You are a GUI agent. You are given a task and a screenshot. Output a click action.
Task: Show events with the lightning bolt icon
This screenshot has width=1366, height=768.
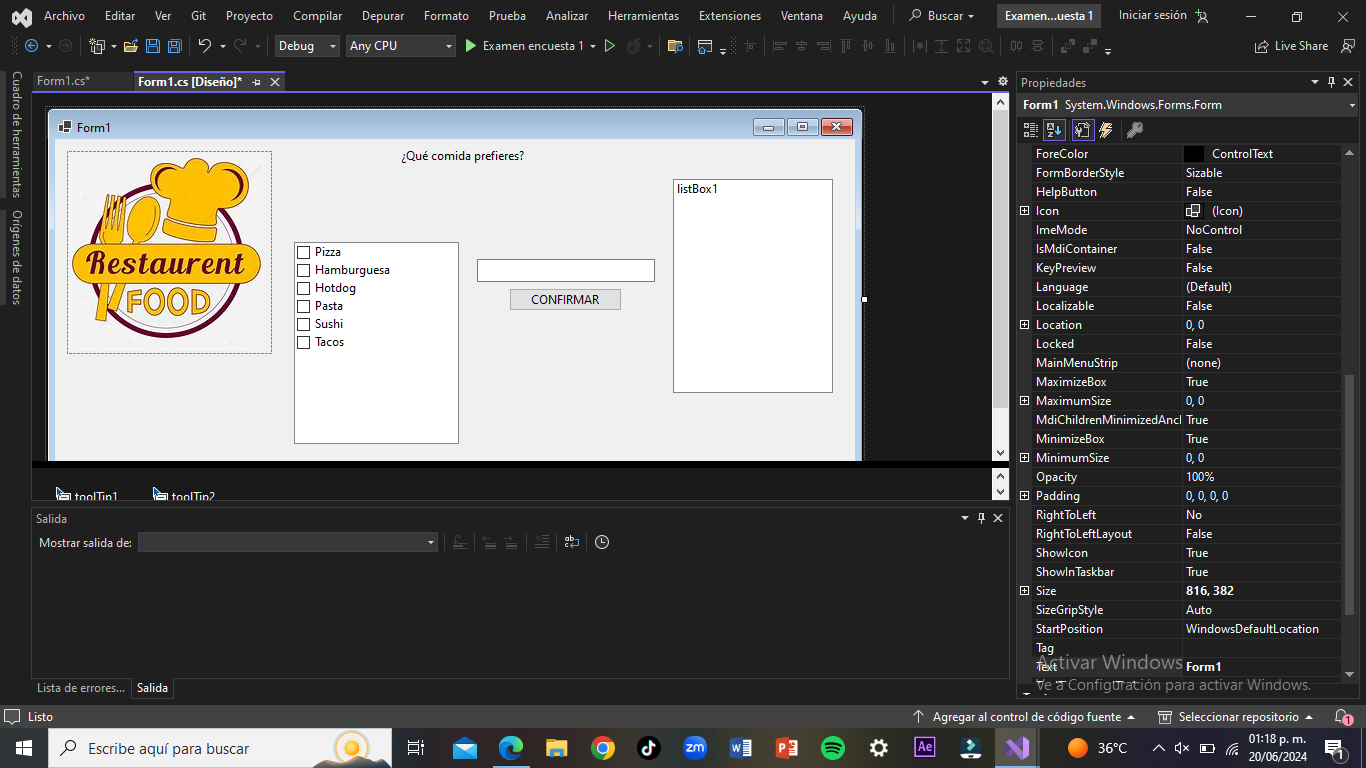coord(1106,130)
